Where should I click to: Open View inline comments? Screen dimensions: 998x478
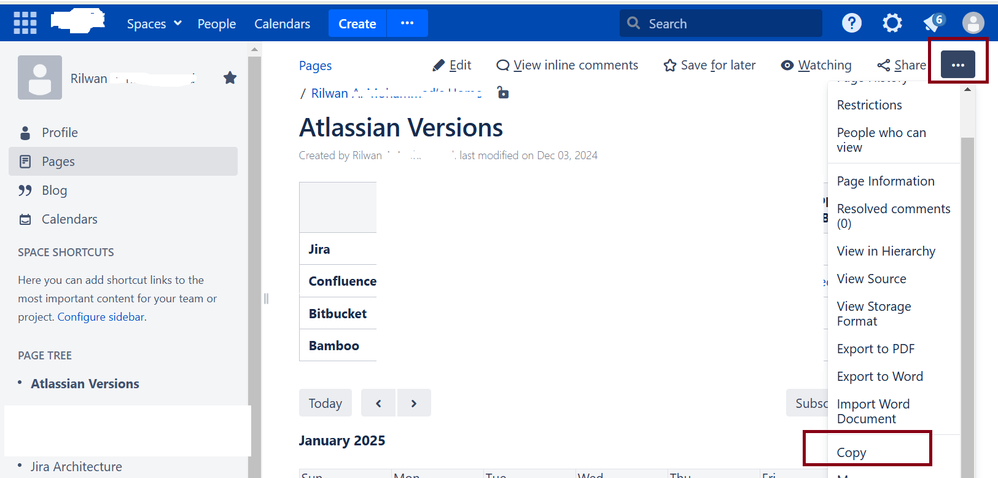point(567,65)
